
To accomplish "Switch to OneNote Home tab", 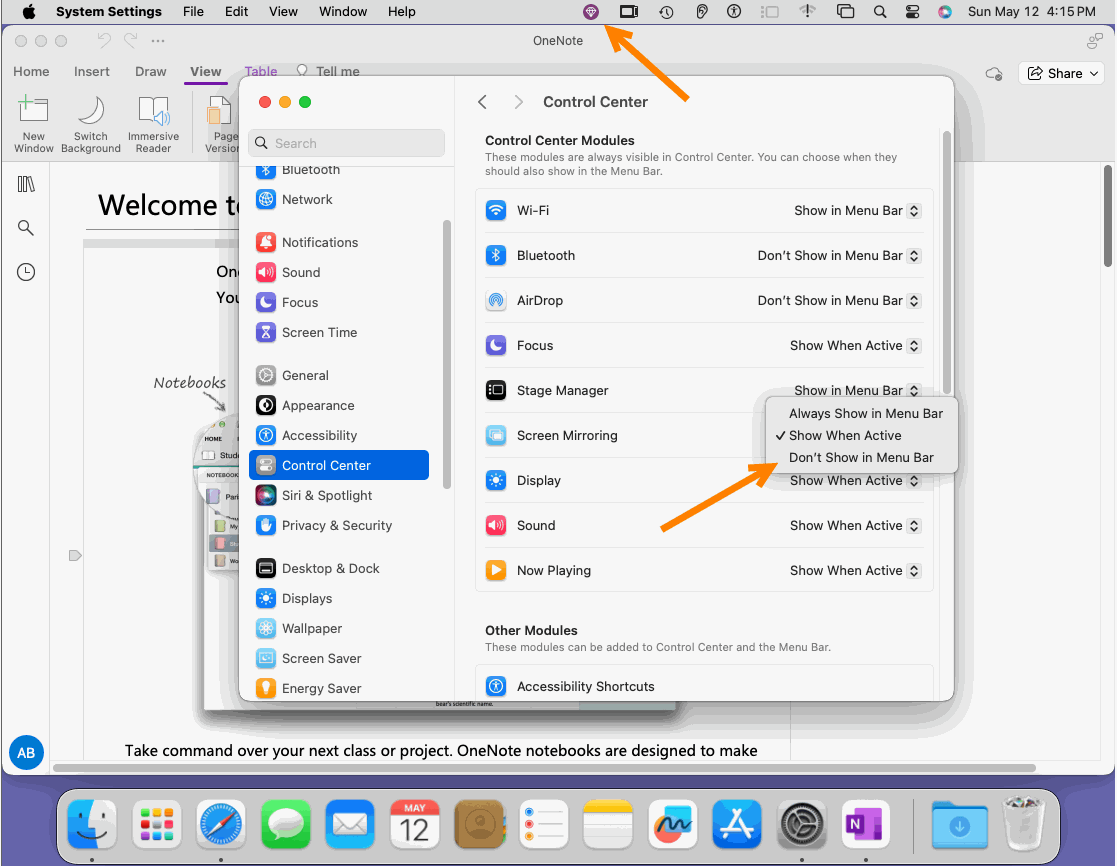I will tap(31, 71).
